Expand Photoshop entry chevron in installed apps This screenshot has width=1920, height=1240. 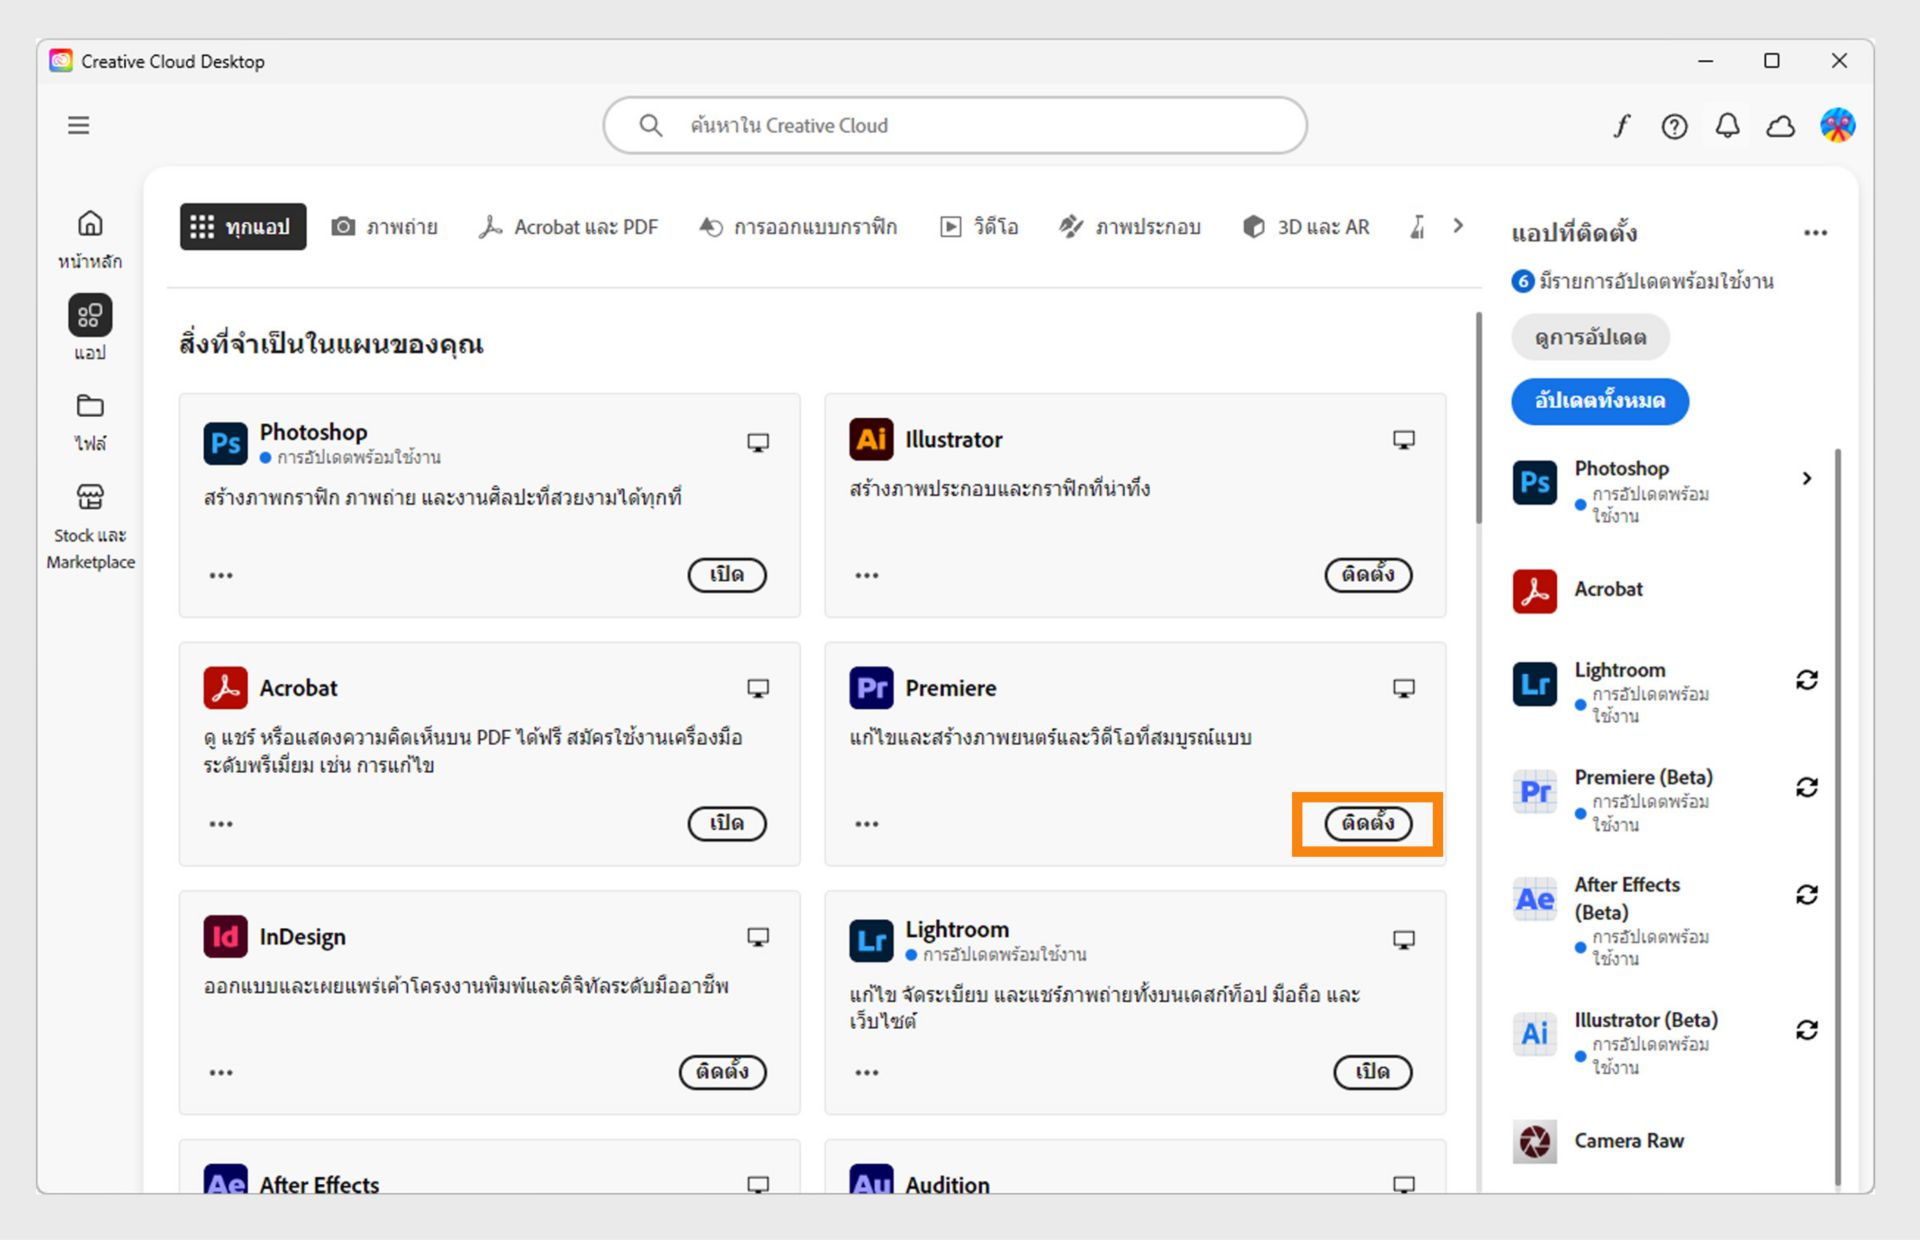1806,478
